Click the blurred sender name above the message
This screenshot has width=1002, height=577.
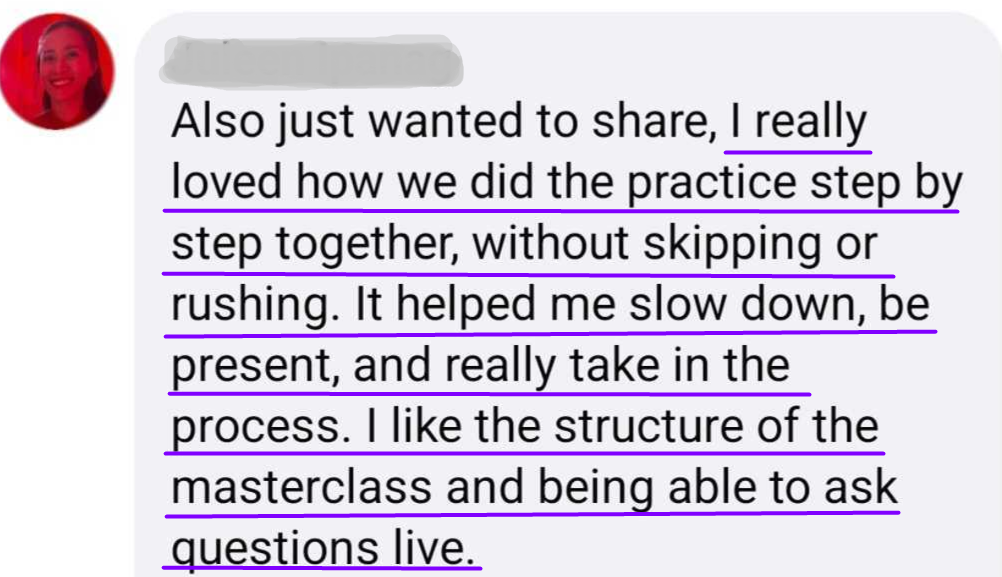click(x=311, y=61)
